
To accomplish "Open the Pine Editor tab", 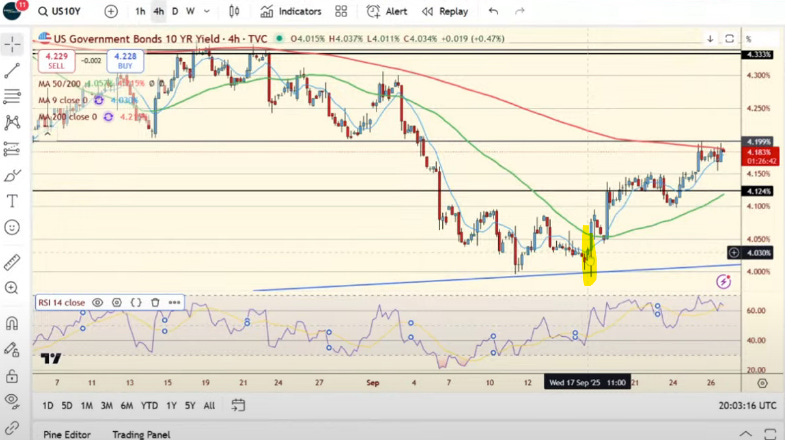I will click(67, 434).
